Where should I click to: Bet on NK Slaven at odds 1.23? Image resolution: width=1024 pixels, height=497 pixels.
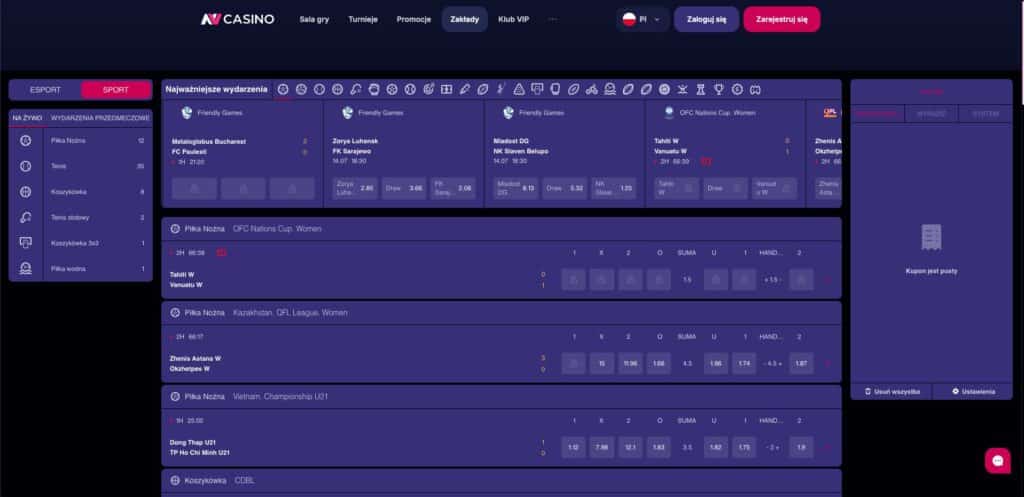pos(614,188)
